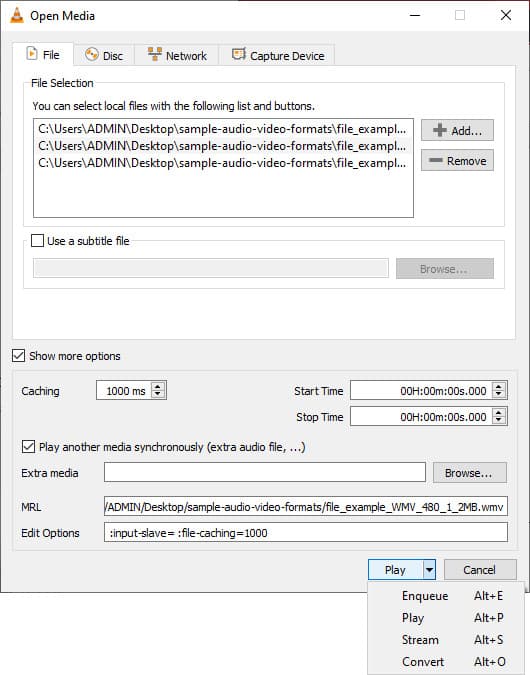Click the Disc tab's disc icon
Image resolution: width=530 pixels, height=675 pixels.
[x=92, y=55]
